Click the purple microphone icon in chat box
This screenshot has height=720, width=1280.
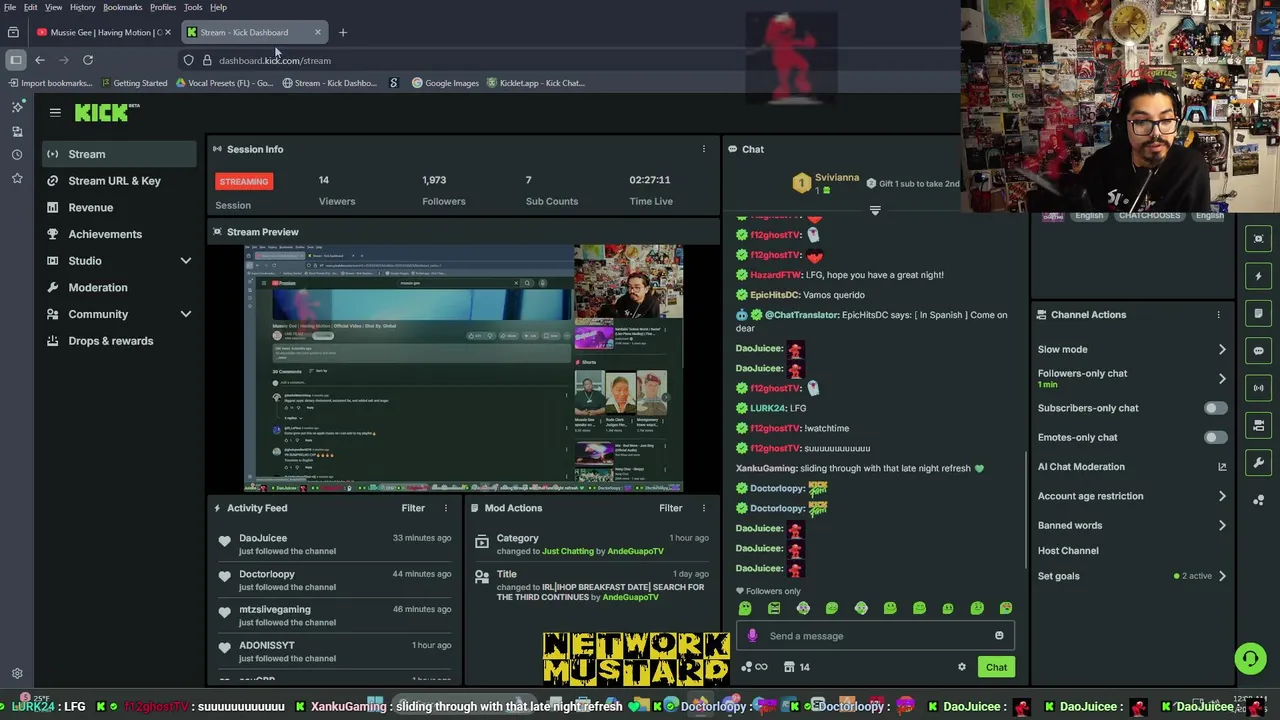(x=752, y=636)
